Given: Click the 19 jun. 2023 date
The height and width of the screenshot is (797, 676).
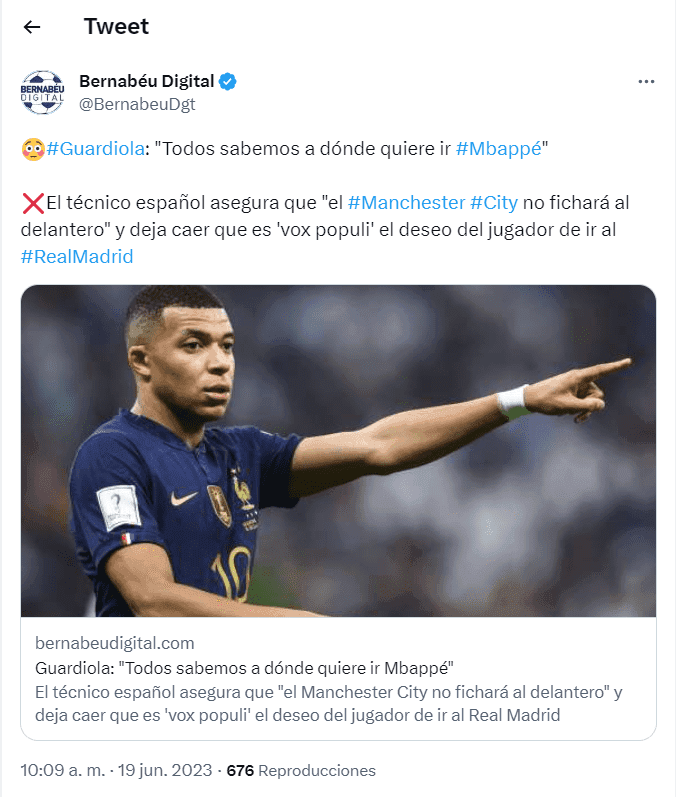Looking at the screenshot, I should [165, 770].
